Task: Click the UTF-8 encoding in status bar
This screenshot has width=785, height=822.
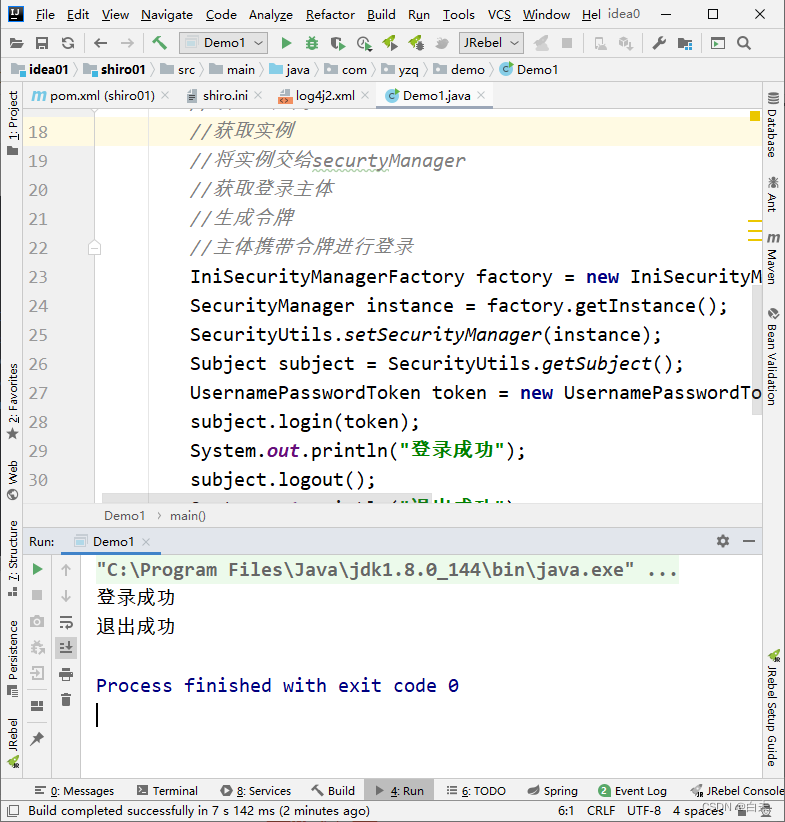Action: (x=644, y=810)
